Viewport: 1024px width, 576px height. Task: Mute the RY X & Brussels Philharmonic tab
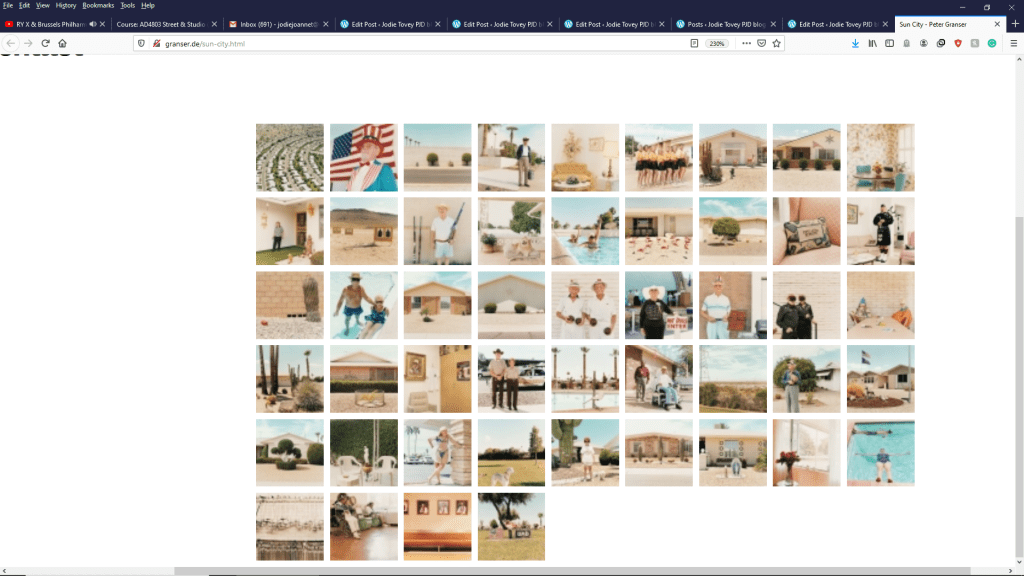93,24
